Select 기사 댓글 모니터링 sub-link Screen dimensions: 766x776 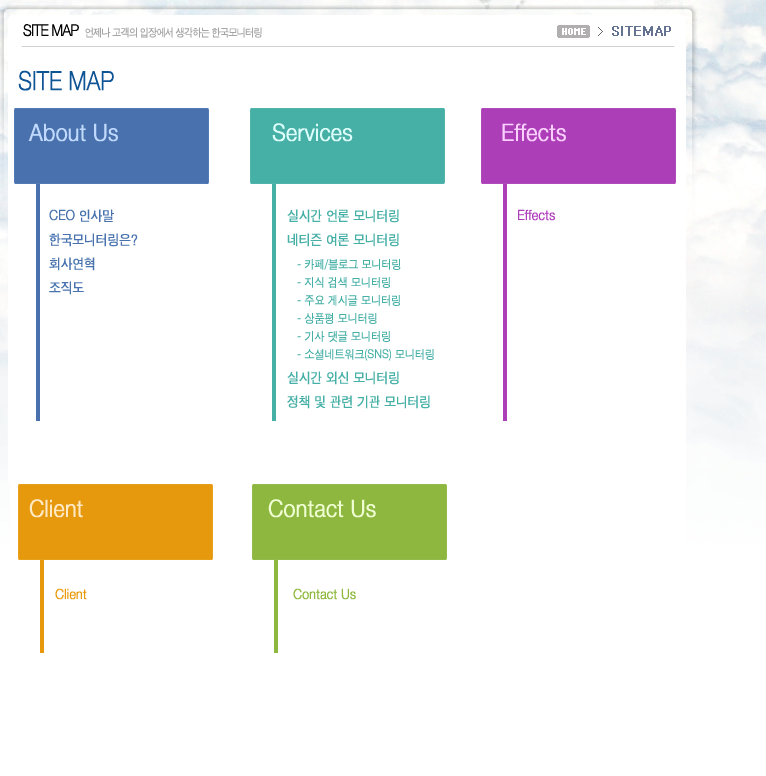344,336
